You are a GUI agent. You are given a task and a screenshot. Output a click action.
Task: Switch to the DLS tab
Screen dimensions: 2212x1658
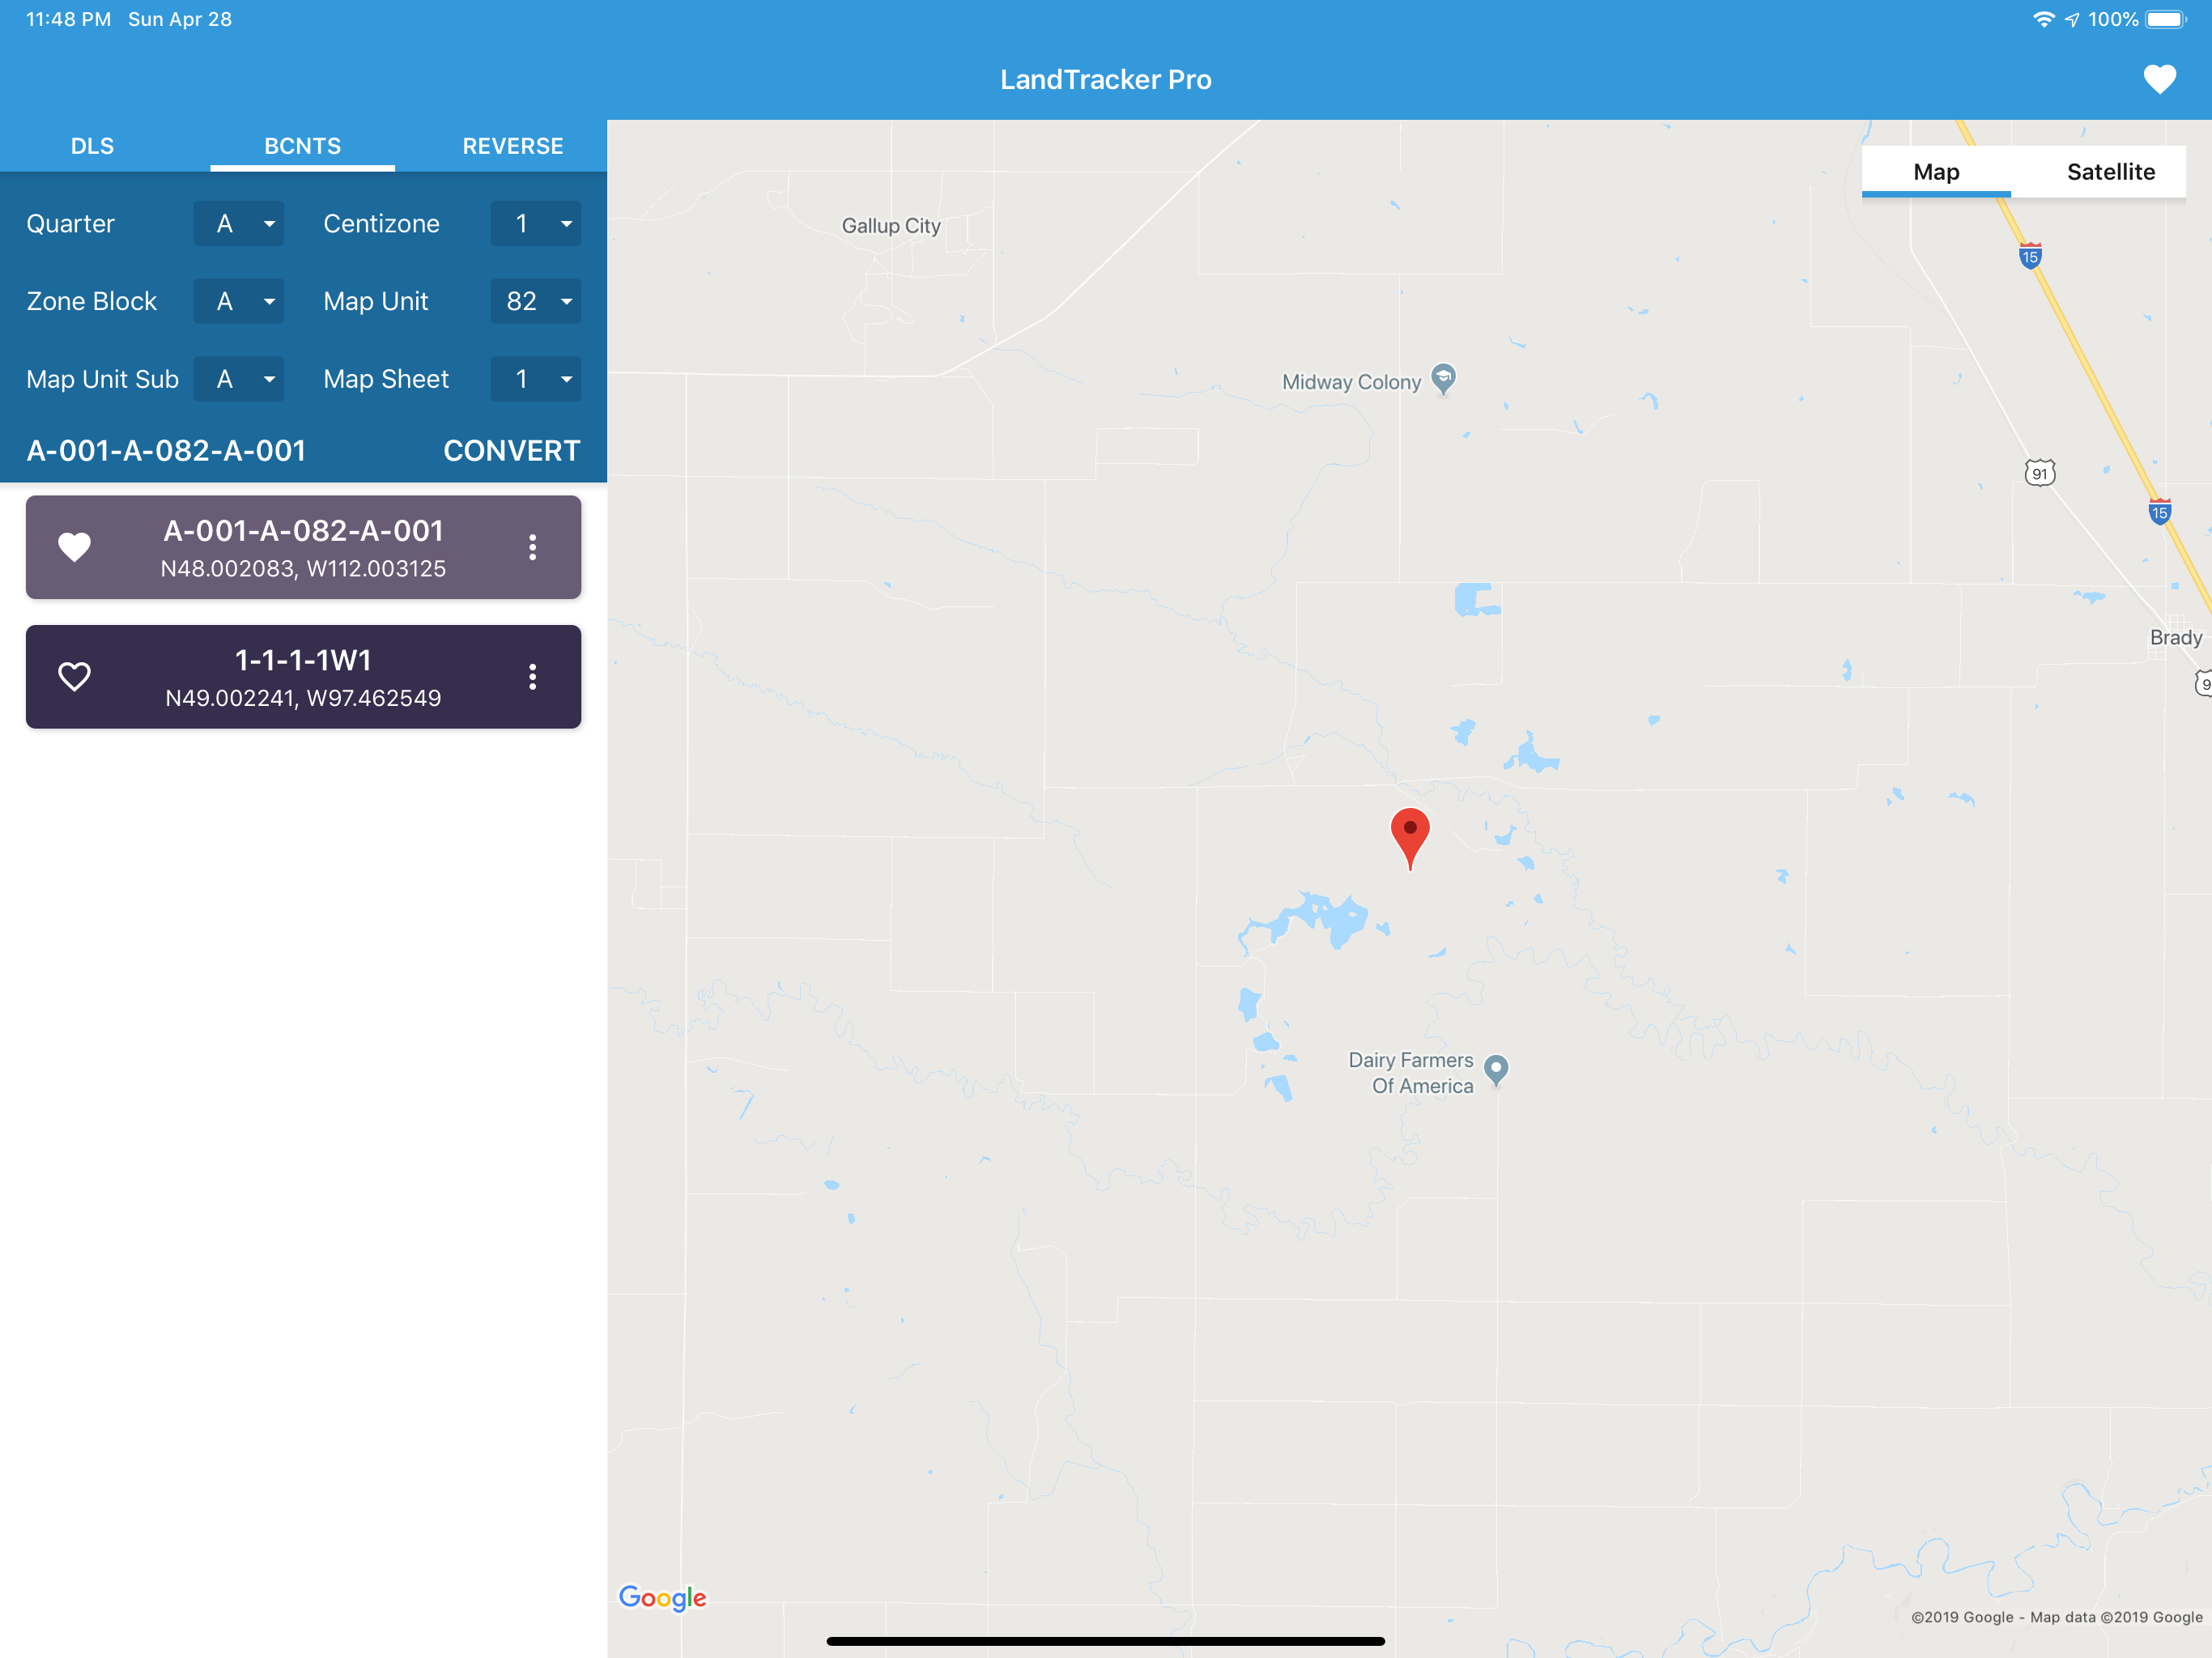tap(92, 146)
